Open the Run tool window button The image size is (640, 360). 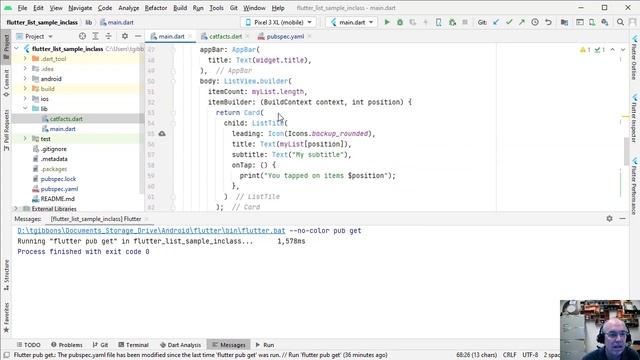264,345
